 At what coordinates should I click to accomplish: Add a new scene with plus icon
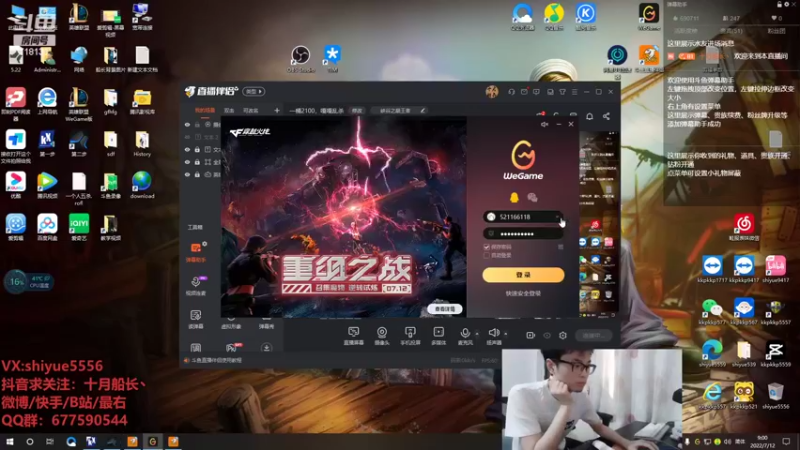point(277,110)
